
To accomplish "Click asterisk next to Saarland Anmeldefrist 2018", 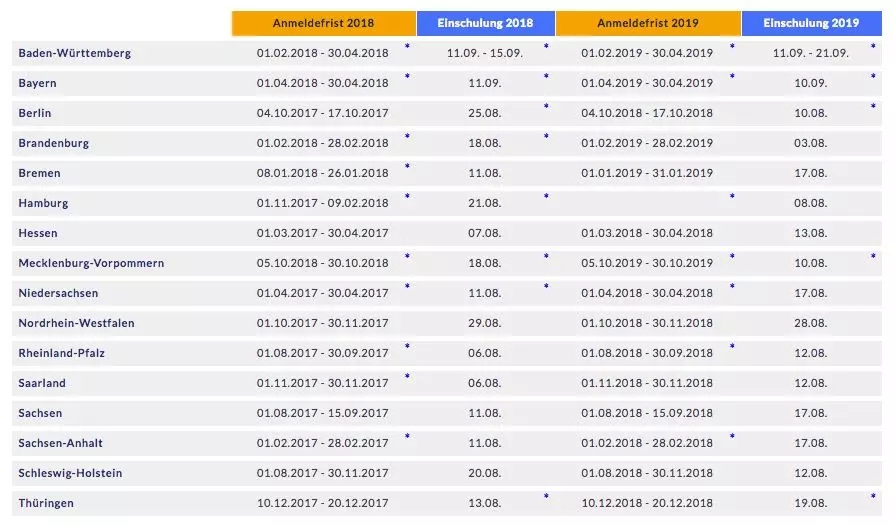I will tap(407, 377).
